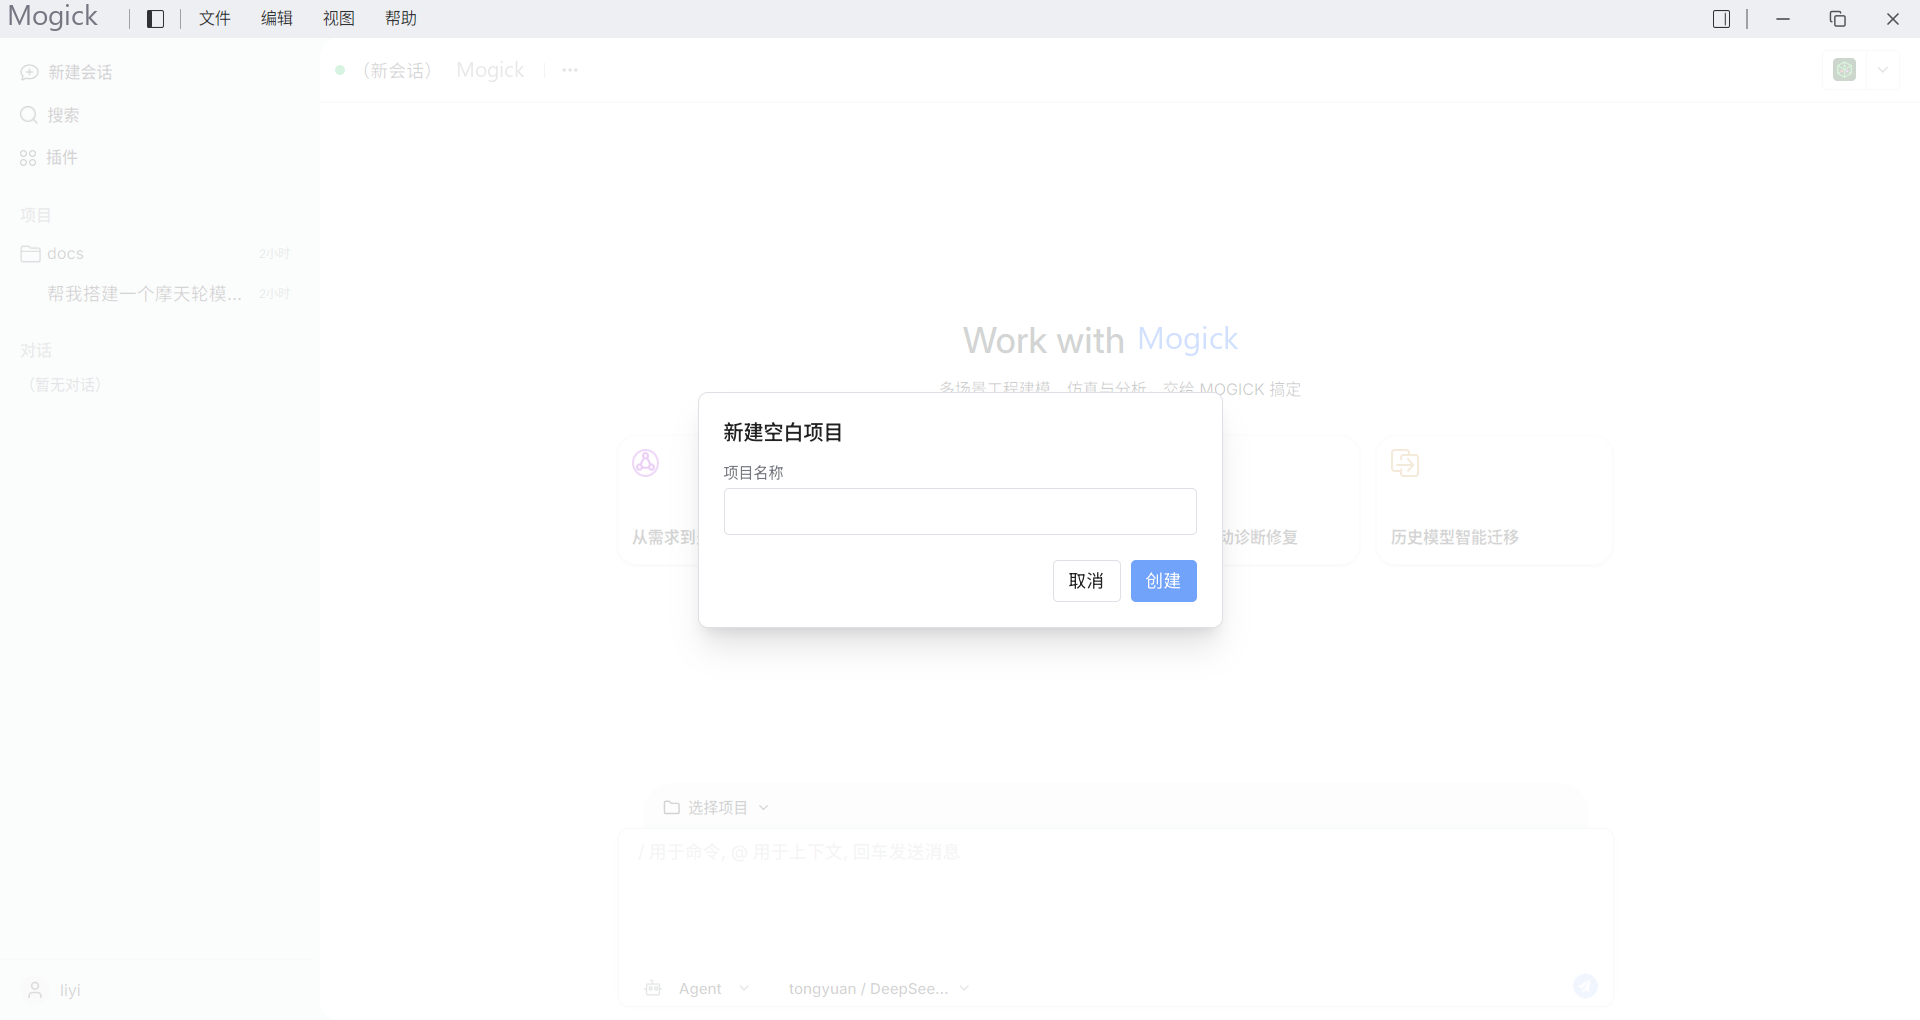This screenshot has height=1020, width=1920.
Task: Open the three-dots more options menu
Action: [570, 70]
